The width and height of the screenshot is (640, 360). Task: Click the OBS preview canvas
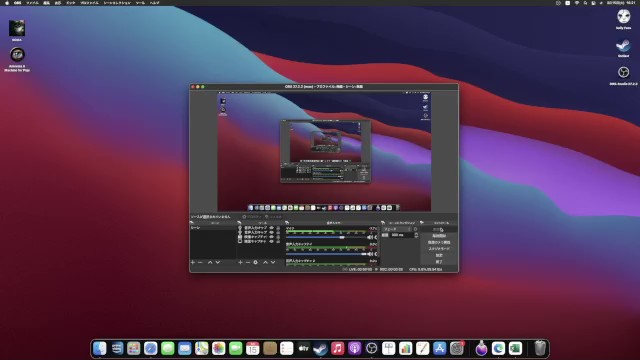point(324,151)
